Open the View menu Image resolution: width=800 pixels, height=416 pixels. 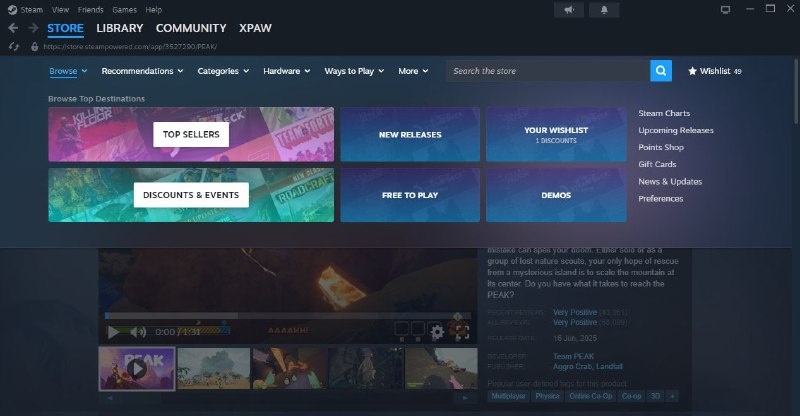[60, 10]
